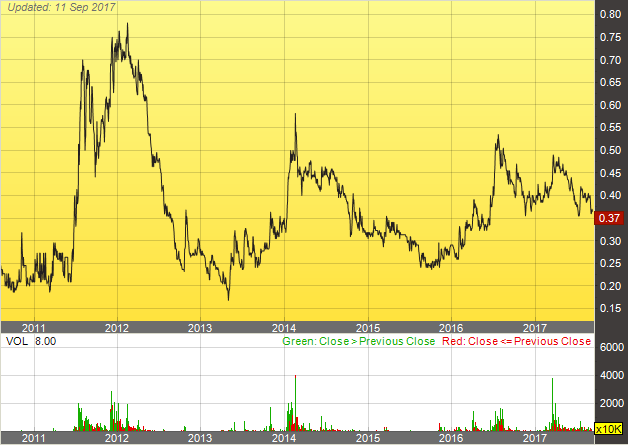The image size is (628, 445).
Task: Select 2012 on the price chart time axis
Action: click(118, 327)
